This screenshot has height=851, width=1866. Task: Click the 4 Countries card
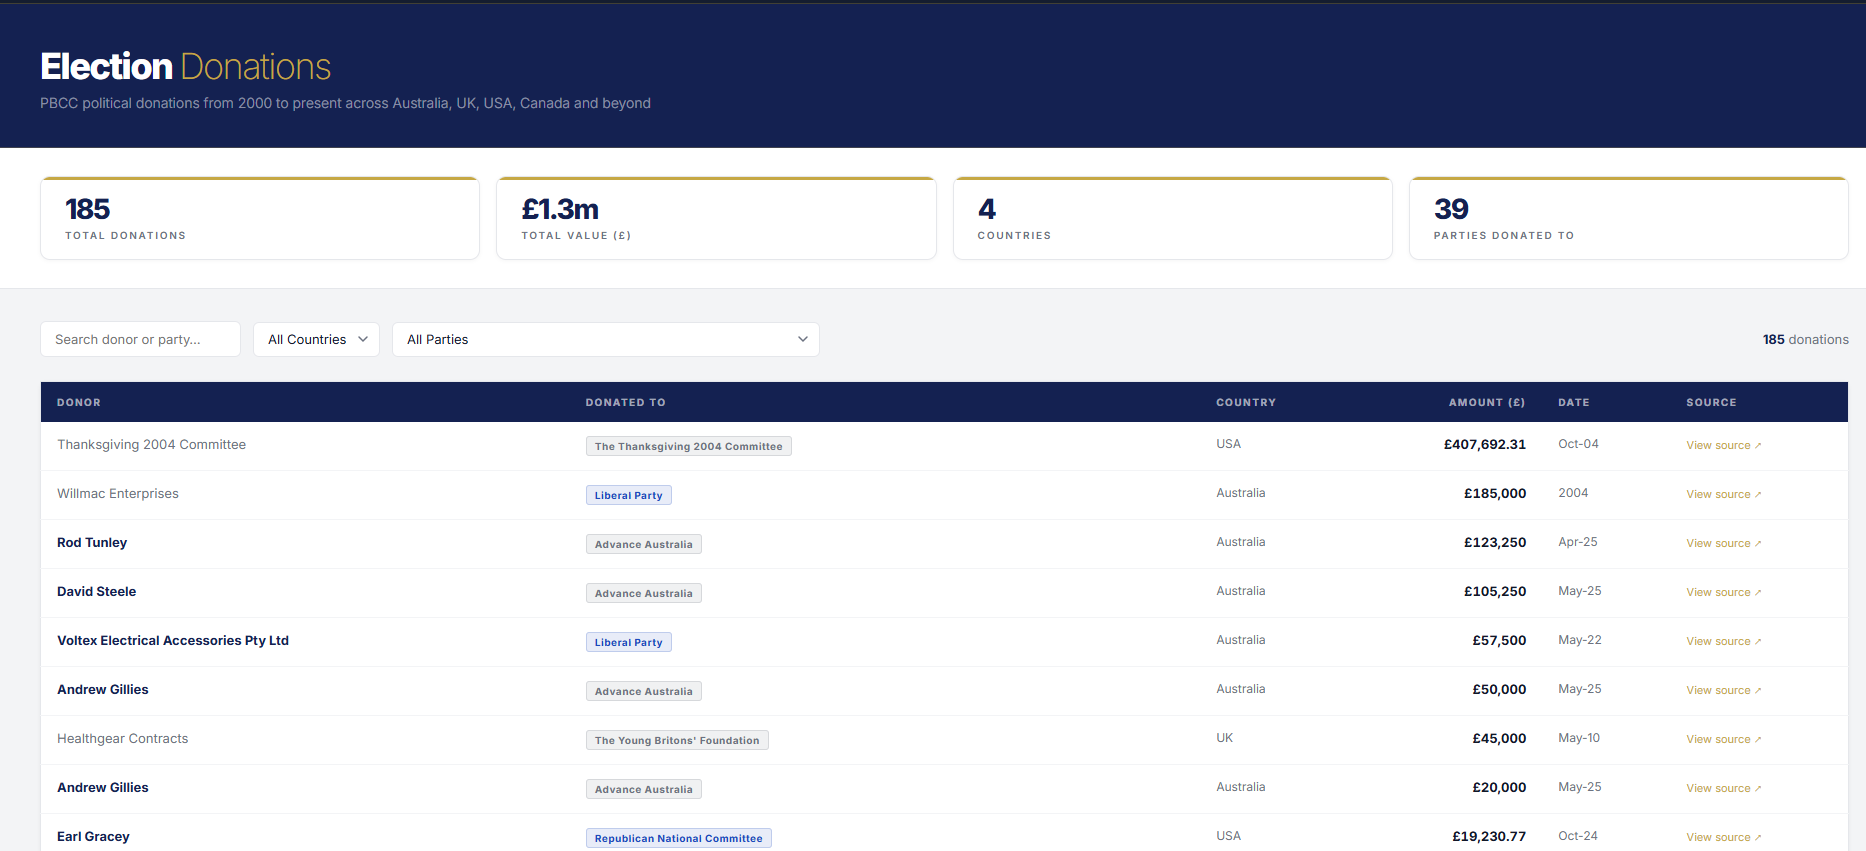click(x=1173, y=218)
